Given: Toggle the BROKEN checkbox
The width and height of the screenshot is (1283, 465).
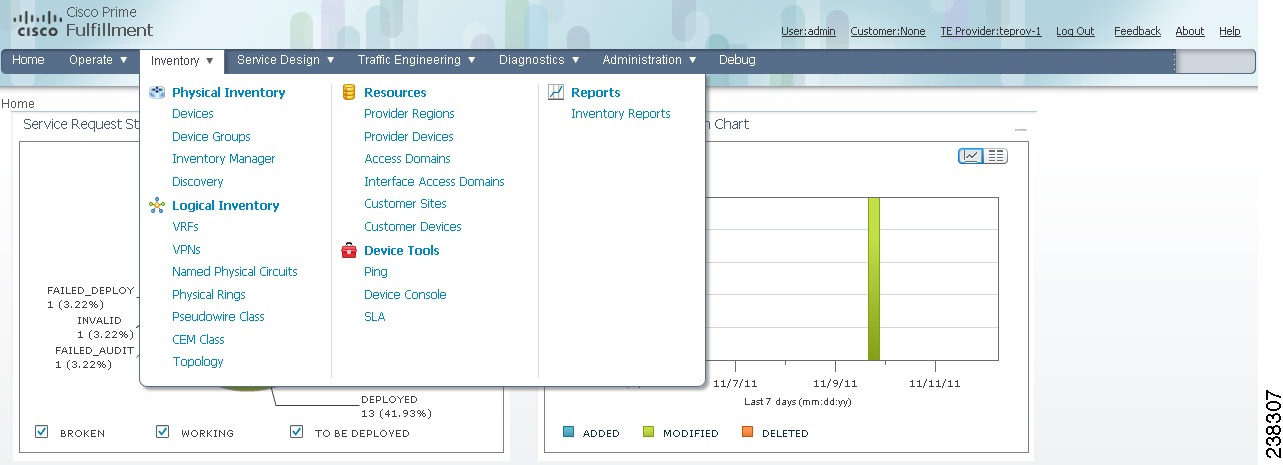Looking at the screenshot, I should [42, 432].
